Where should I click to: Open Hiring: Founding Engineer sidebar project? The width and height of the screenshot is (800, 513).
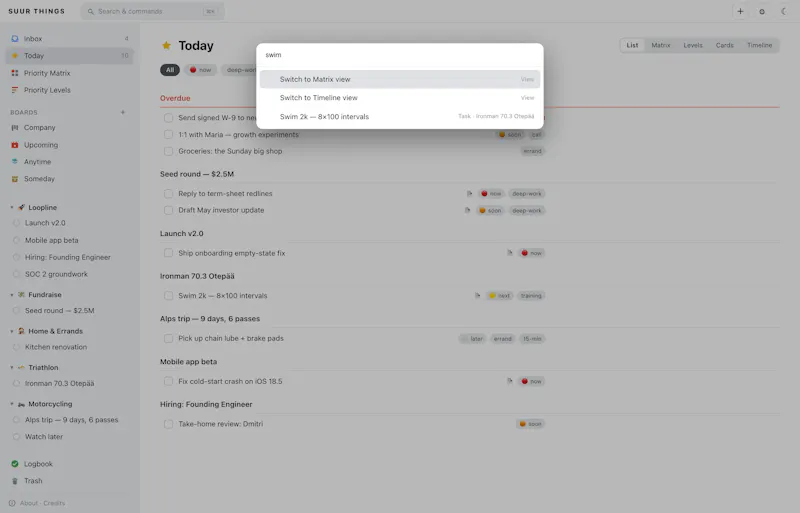point(69,257)
